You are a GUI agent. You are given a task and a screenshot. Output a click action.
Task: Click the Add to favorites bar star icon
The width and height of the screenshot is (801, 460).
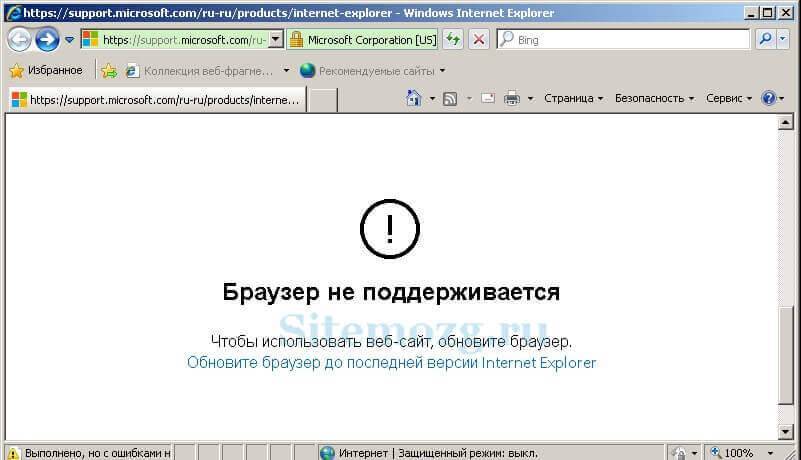point(109,71)
